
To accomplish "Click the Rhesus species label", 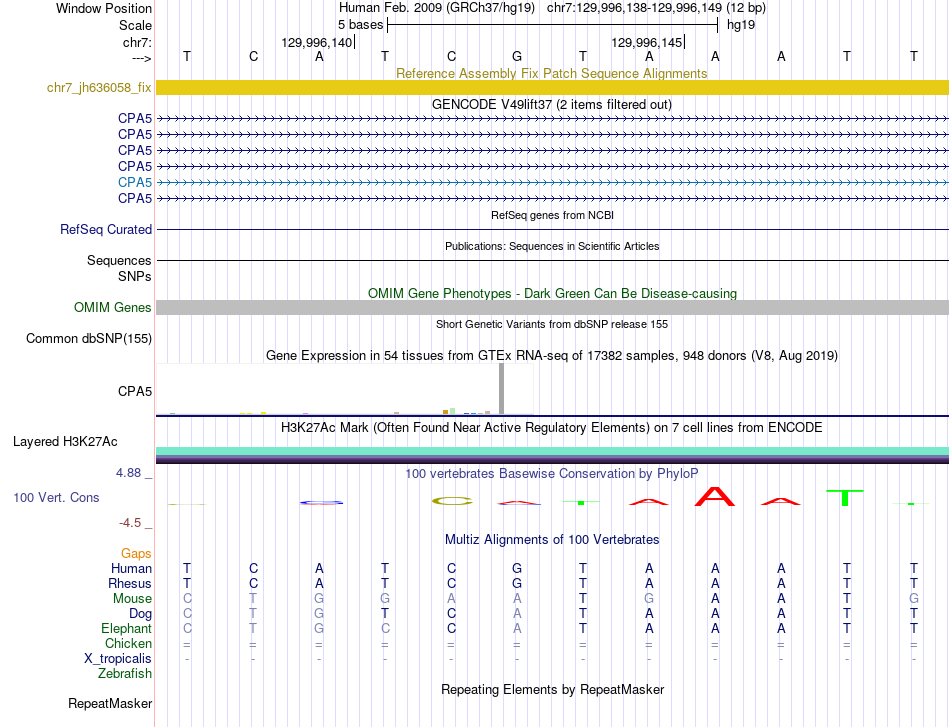I will tap(130, 583).
